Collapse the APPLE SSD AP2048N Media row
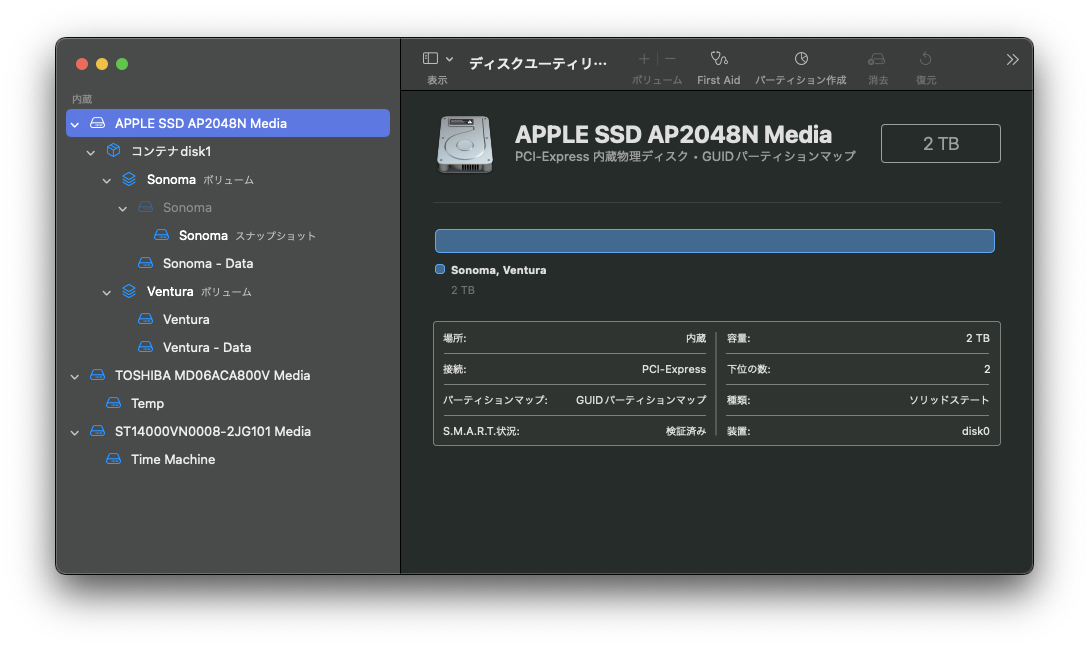Viewport: 1089px width, 648px height. click(x=75, y=124)
